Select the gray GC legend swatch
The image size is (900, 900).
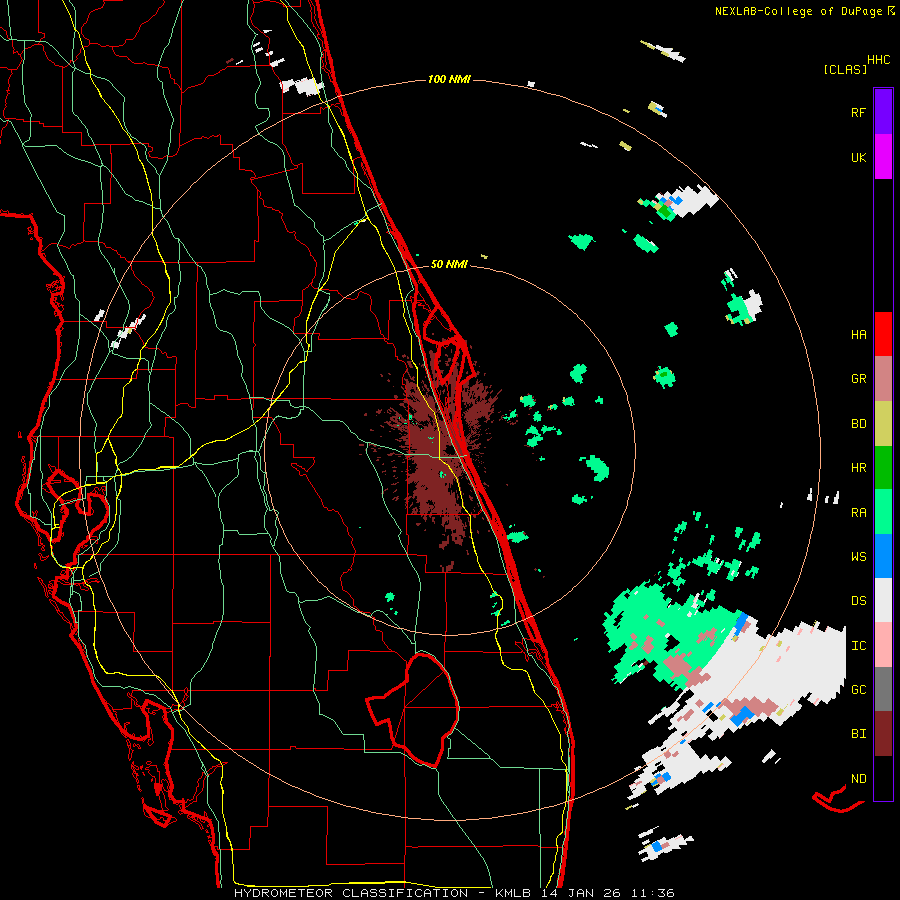pos(883,689)
